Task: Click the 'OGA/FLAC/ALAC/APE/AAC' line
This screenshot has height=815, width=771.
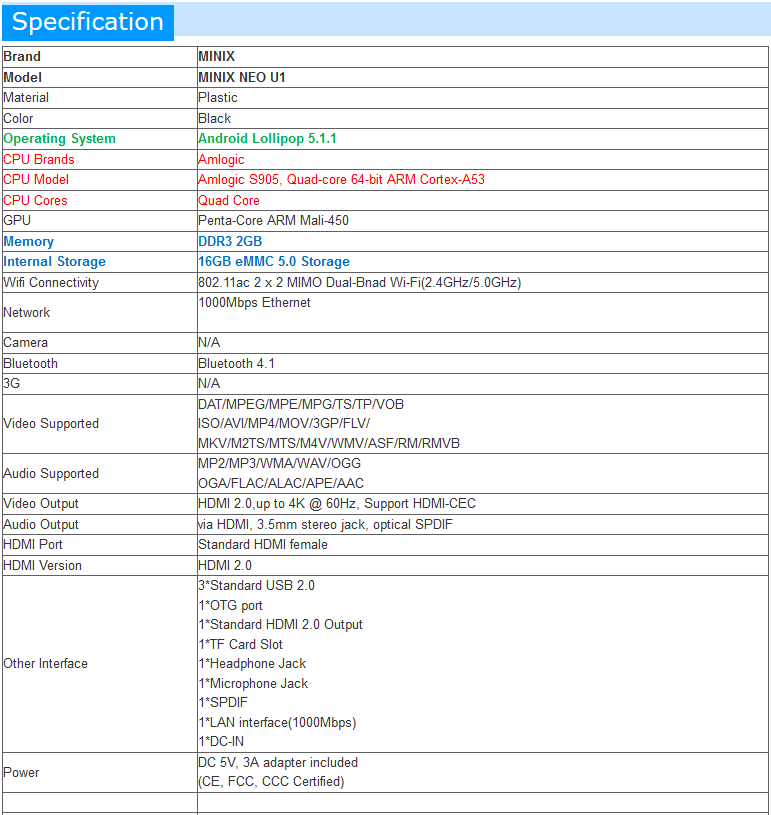Action: click(281, 484)
